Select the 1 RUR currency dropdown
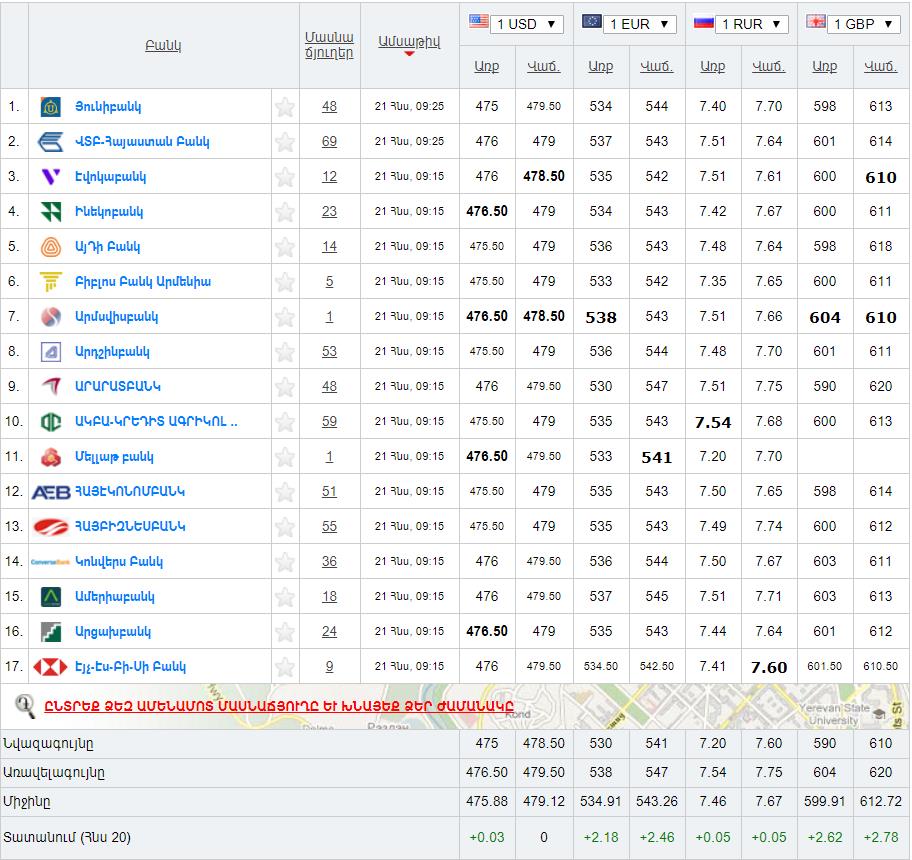Viewport: 912px width, 860px height. coord(752,24)
